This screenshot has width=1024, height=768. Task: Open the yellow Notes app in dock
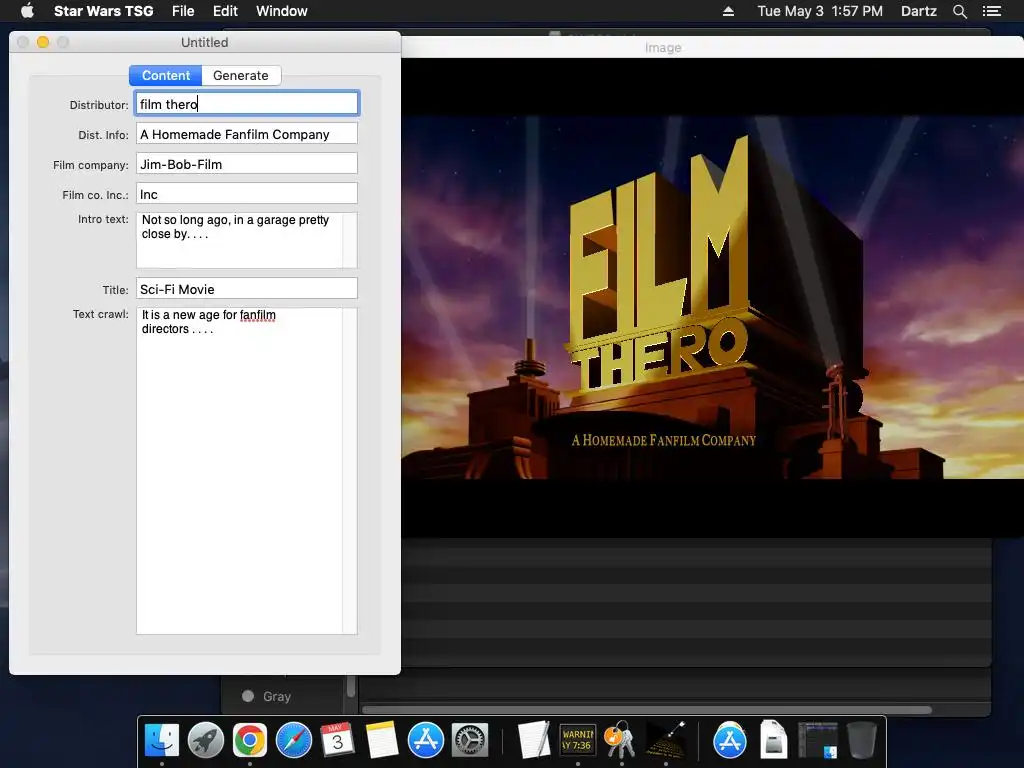click(381, 740)
